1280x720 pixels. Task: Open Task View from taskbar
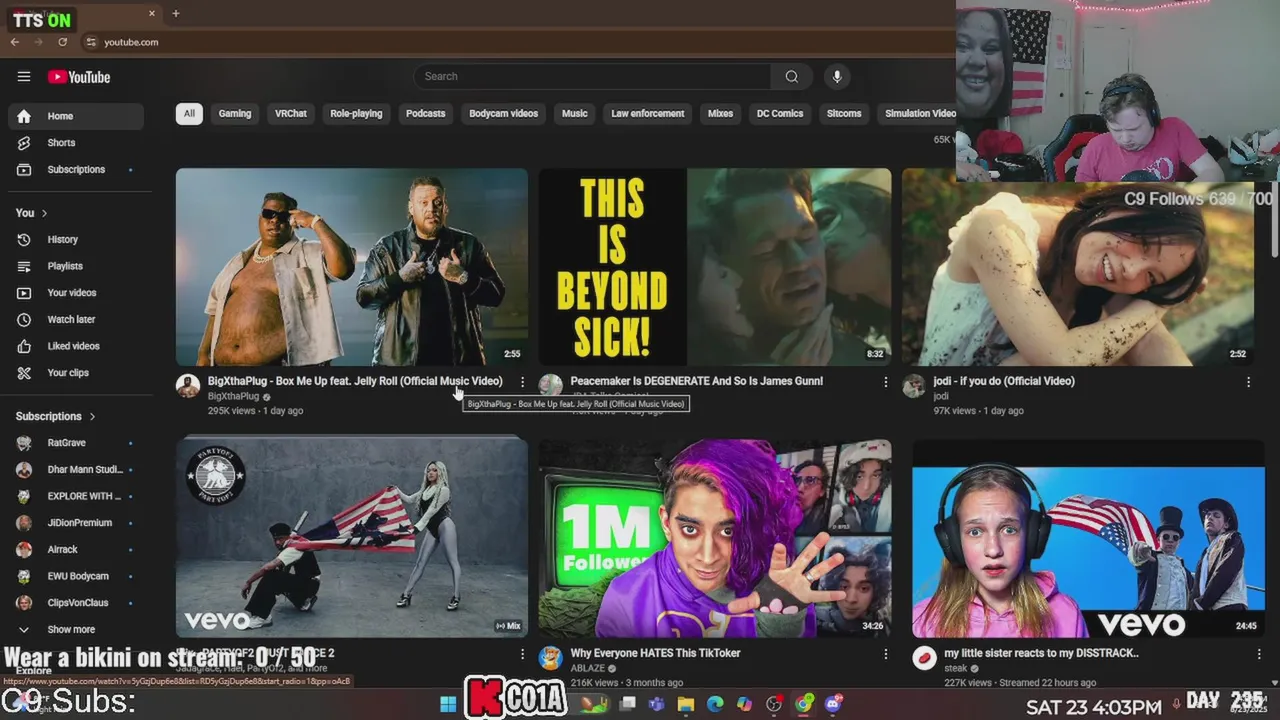pos(628,704)
